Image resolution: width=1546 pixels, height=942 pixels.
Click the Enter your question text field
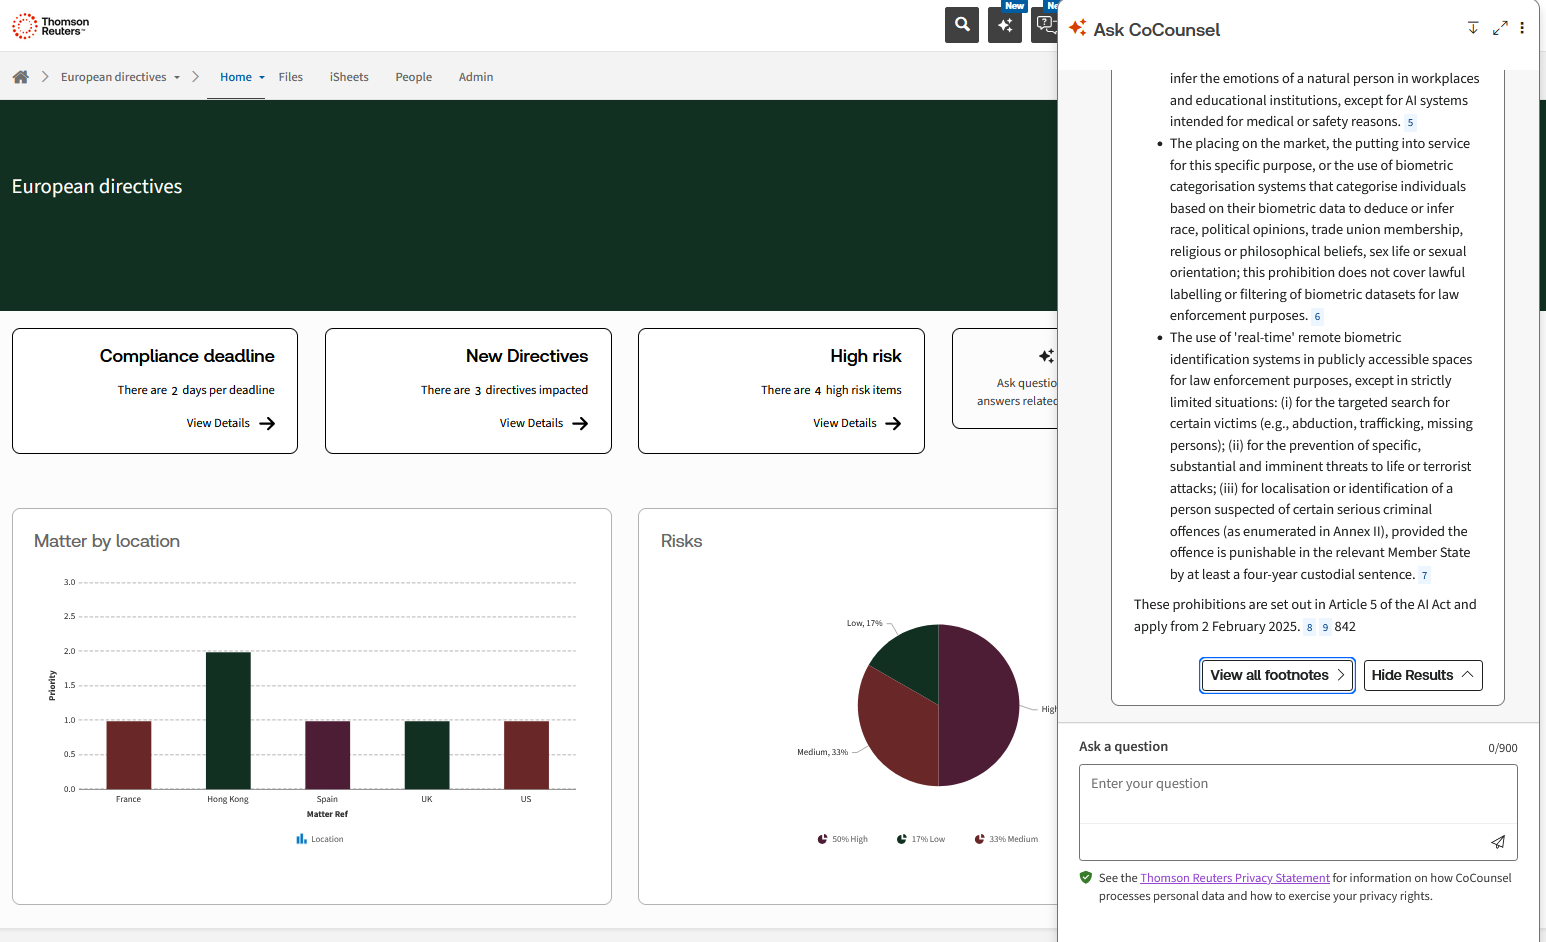pyautogui.click(x=1297, y=795)
